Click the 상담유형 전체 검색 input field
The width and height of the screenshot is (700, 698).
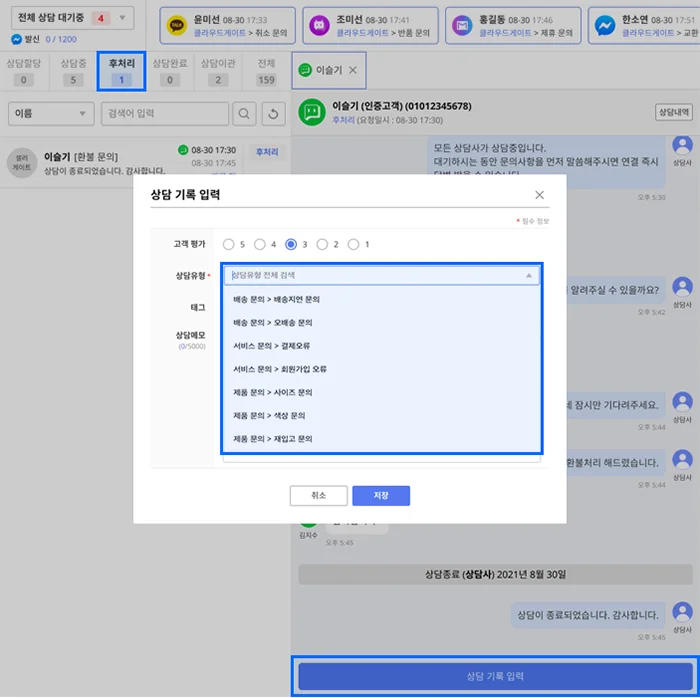pos(381,275)
